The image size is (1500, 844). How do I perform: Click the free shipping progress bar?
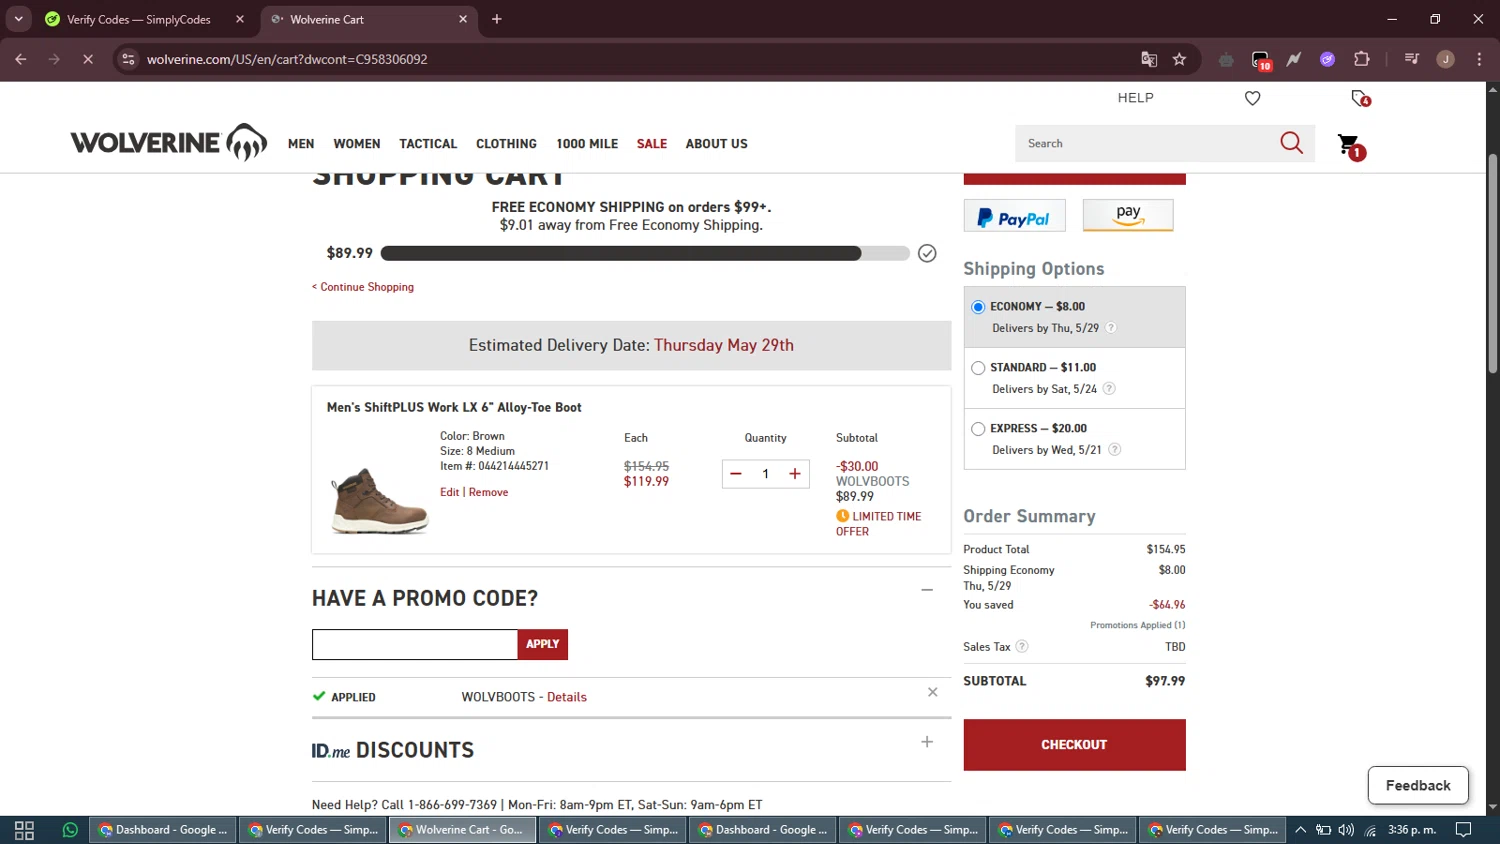(x=645, y=254)
